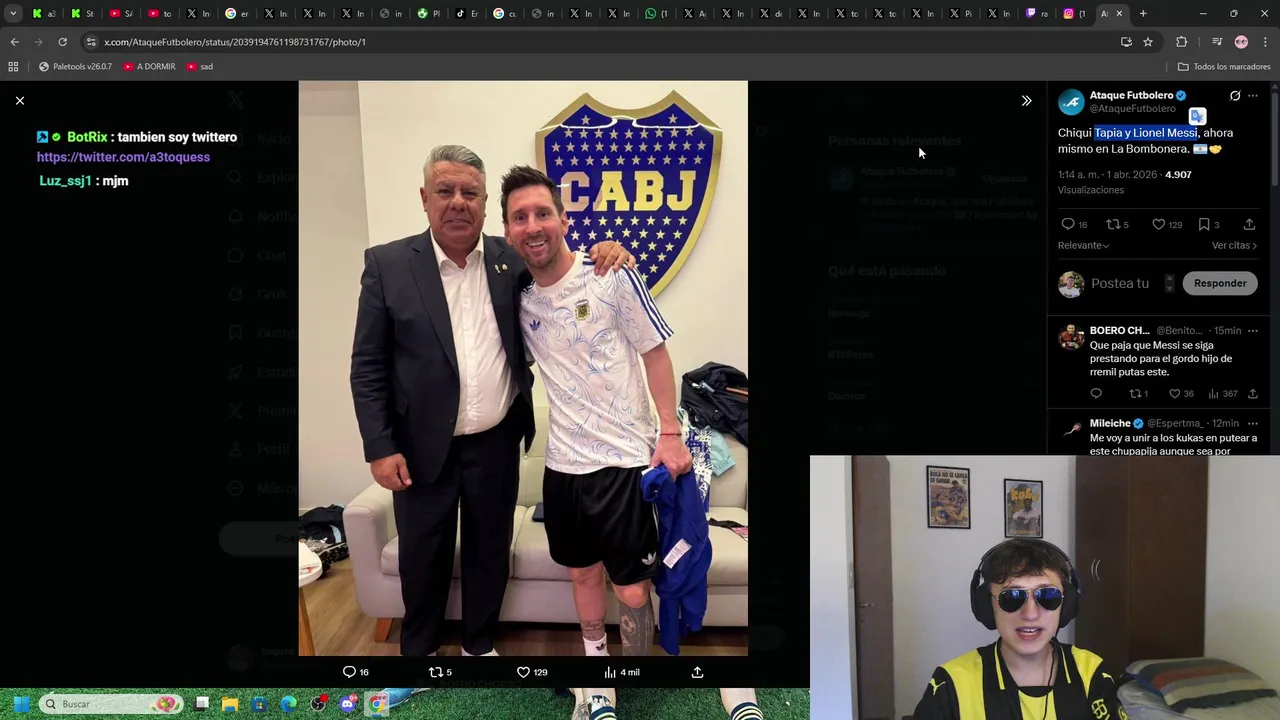This screenshot has height=720, width=1280.
Task: Open Microsoft Edge from the taskbar
Action: click(289, 704)
